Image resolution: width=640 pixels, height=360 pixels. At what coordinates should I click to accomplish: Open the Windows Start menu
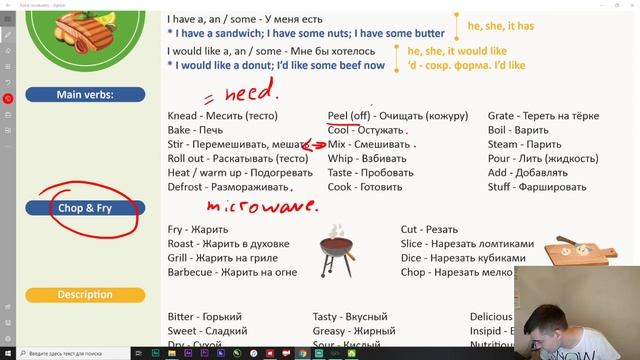(8, 353)
